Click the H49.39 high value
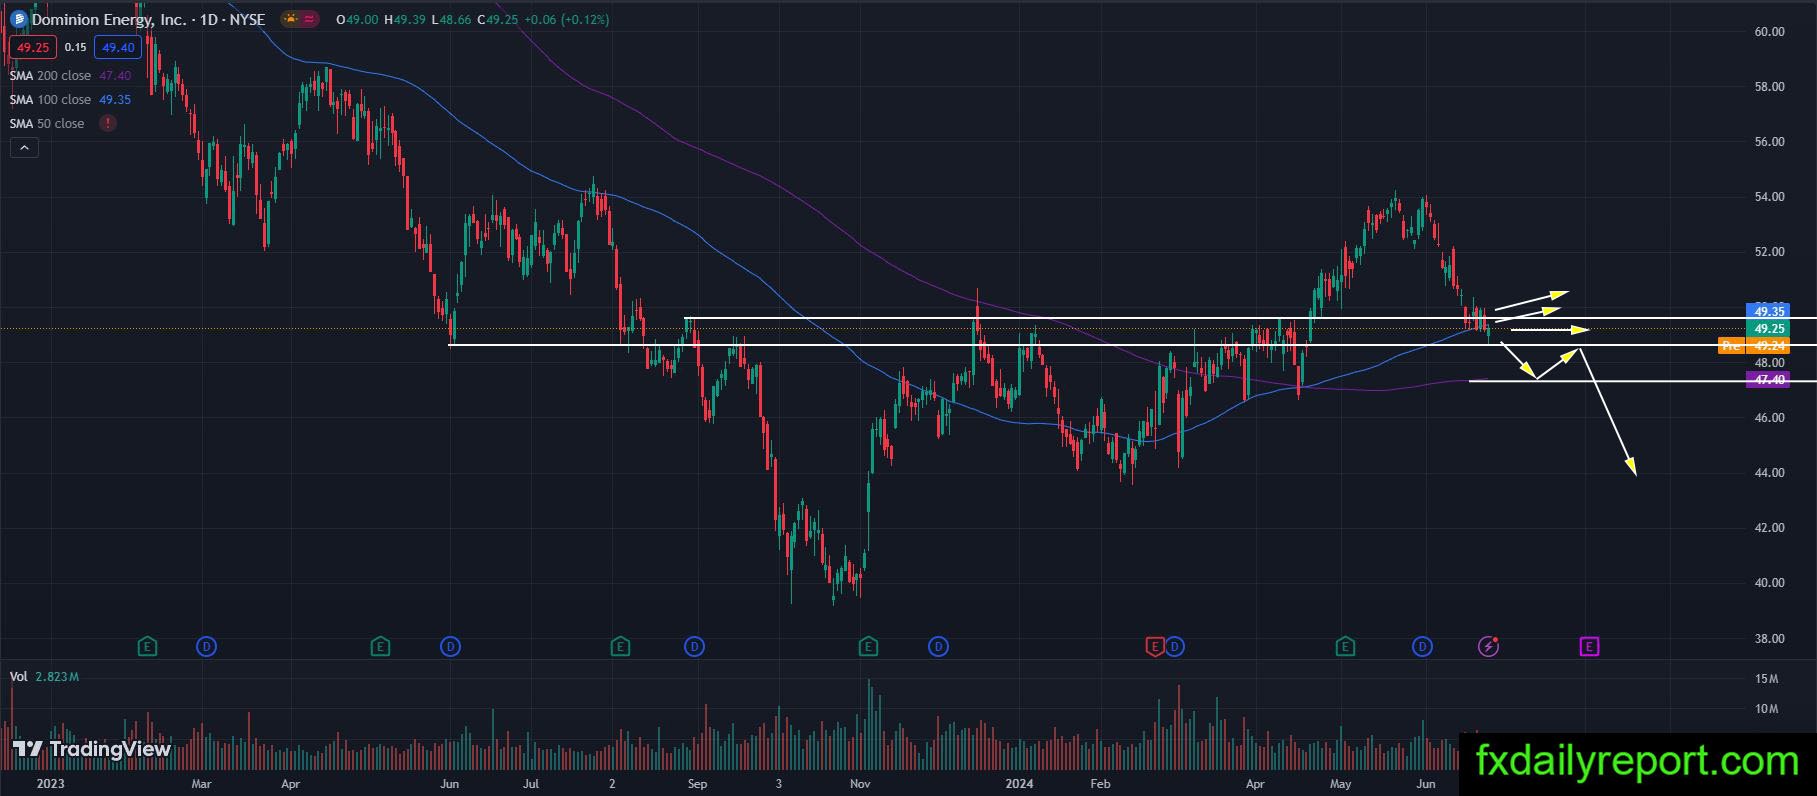 pyautogui.click(x=405, y=20)
